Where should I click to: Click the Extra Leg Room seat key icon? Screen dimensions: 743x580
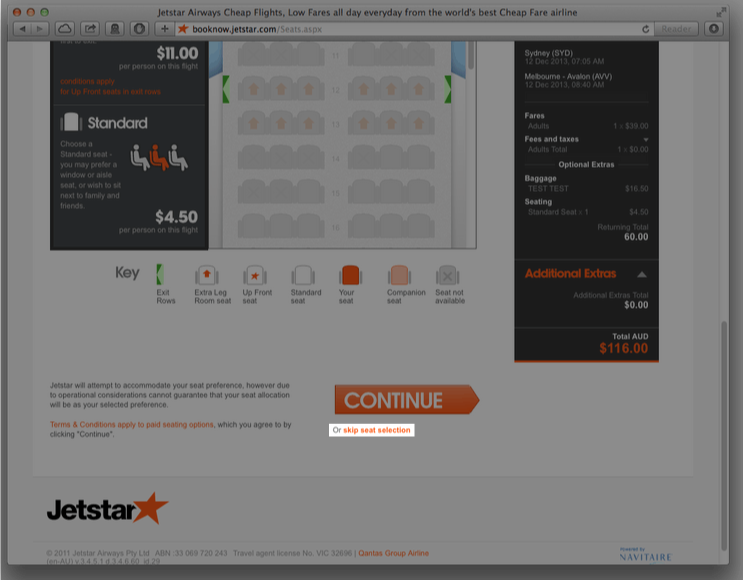(207, 275)
